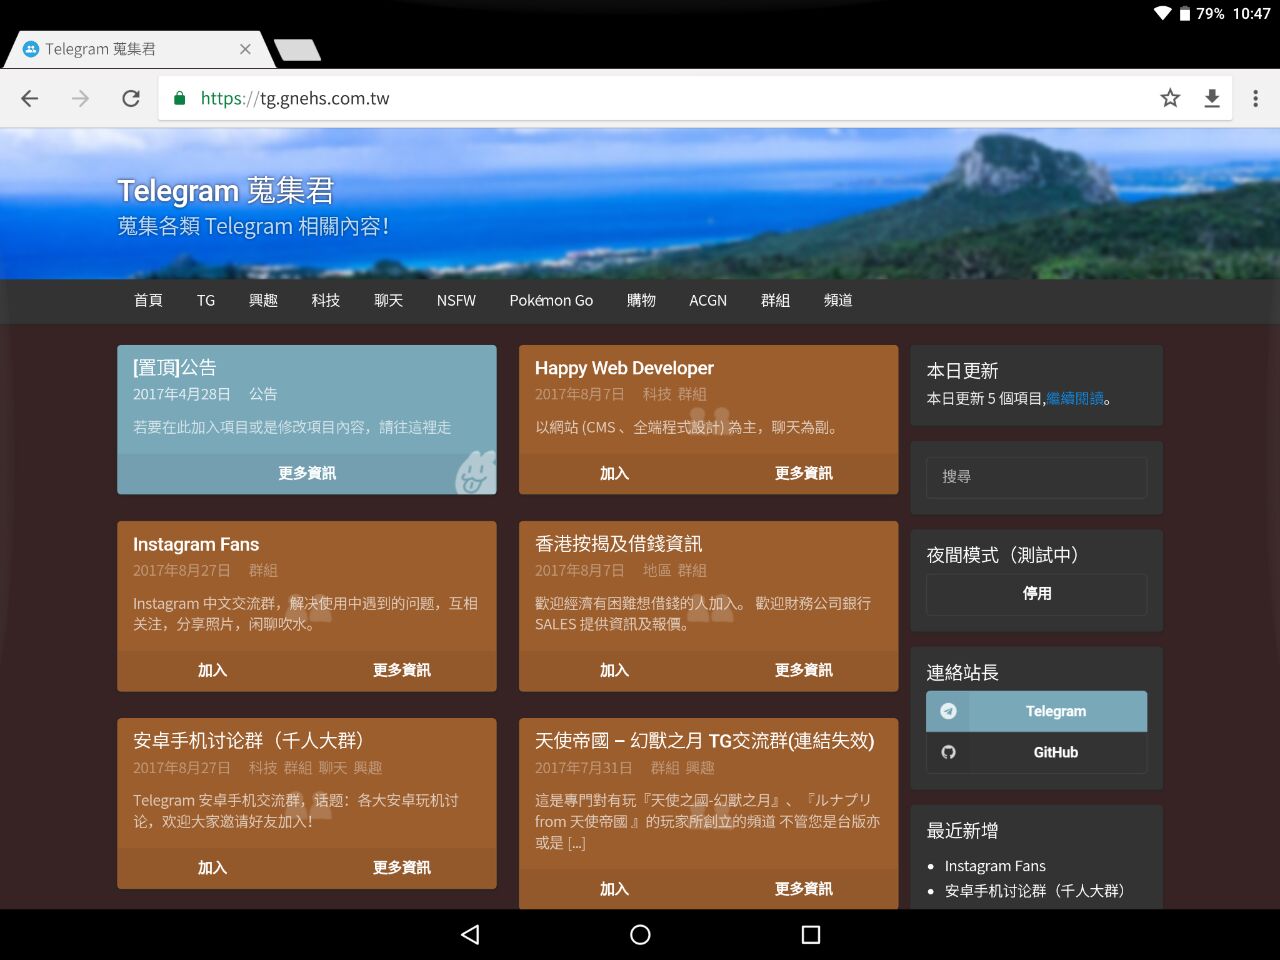Contact the admin via the Telegram button
This screenshot has width=1280, height=960.
(x=1036, y=711)
